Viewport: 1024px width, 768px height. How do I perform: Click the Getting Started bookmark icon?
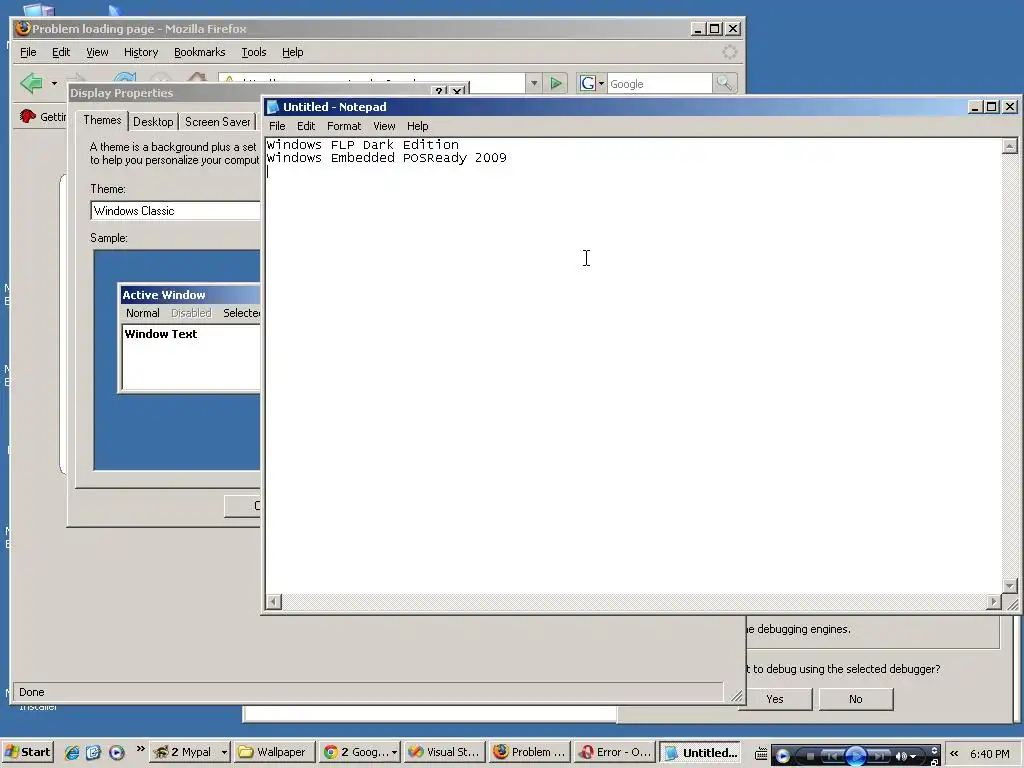click(x=27, y=116)
